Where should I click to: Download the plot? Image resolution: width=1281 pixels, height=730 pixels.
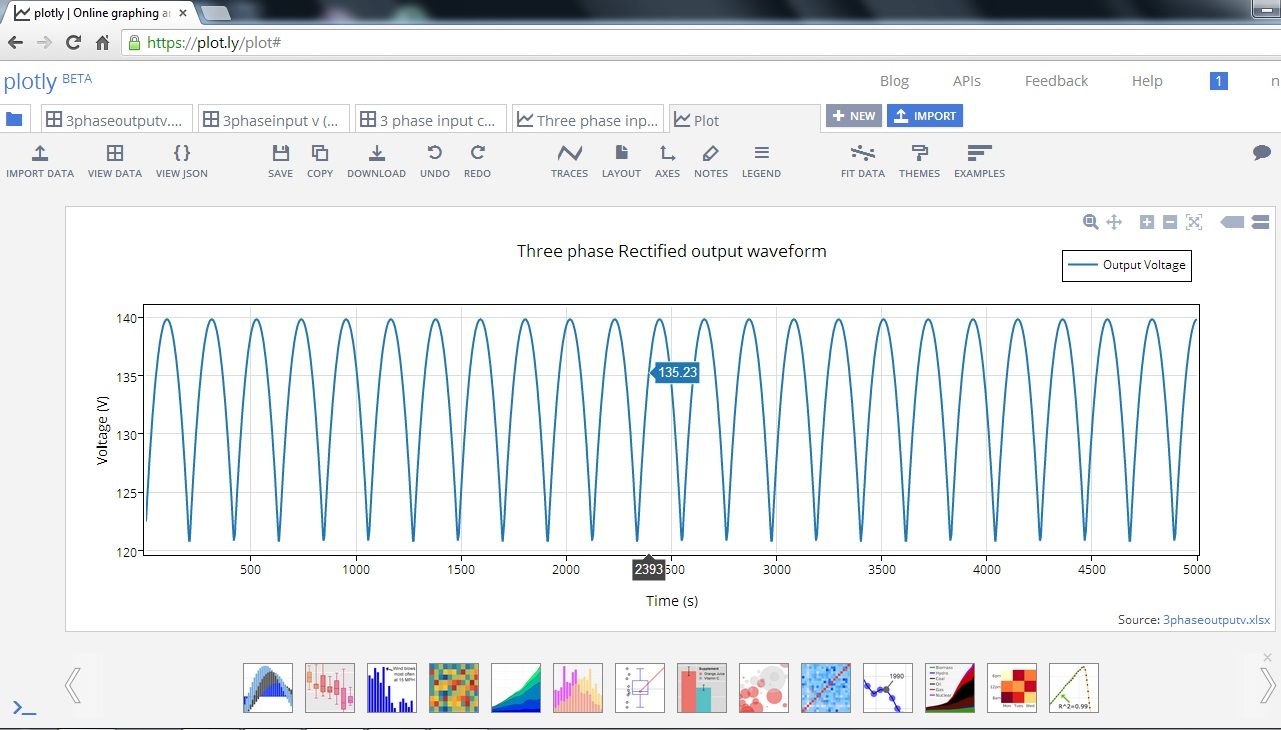376,158
